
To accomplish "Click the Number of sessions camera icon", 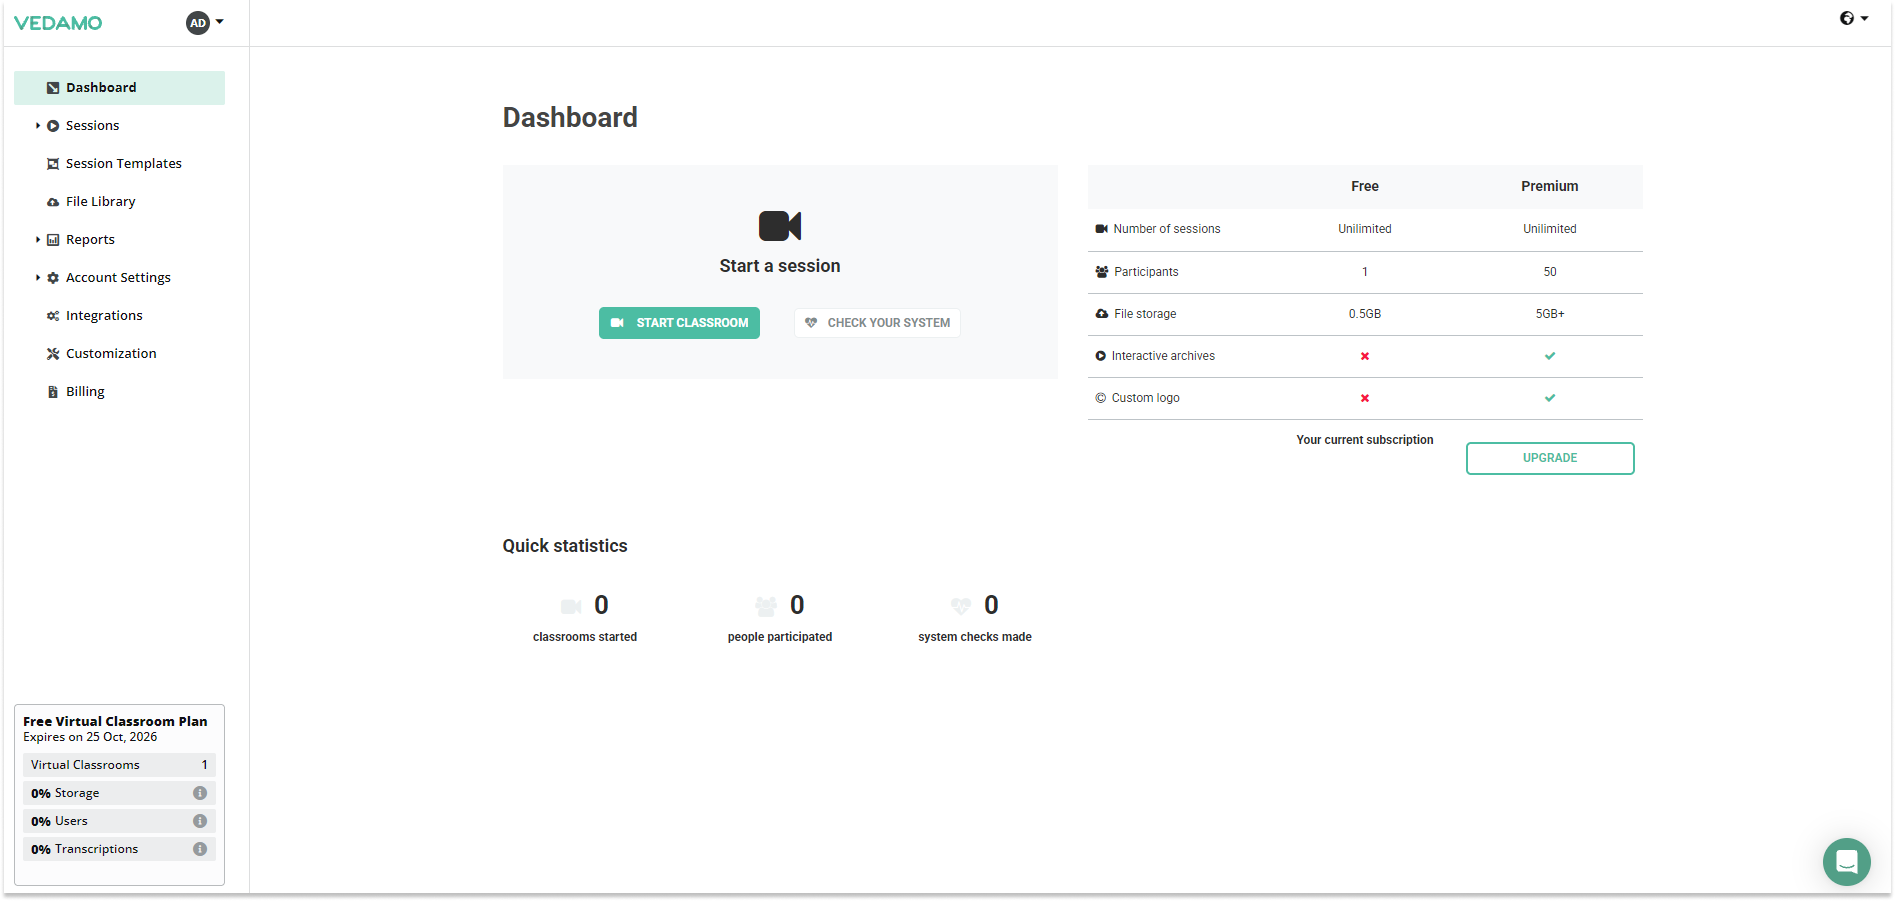I will (x=1101, y=229).
